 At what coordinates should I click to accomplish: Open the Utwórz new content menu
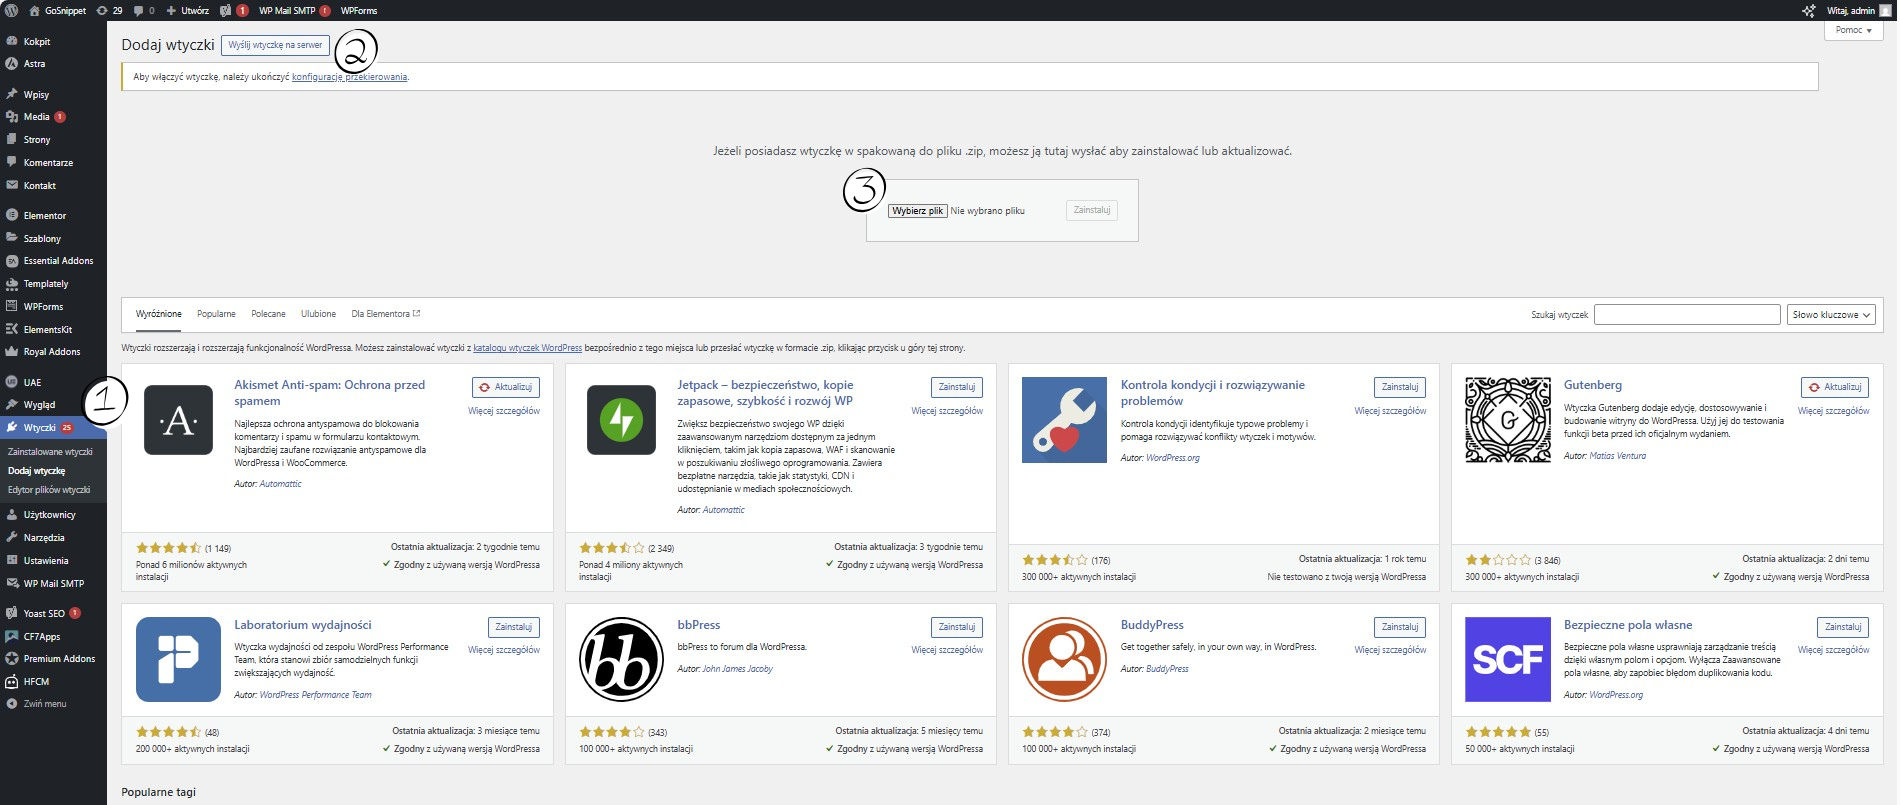(x=188, y=11)
